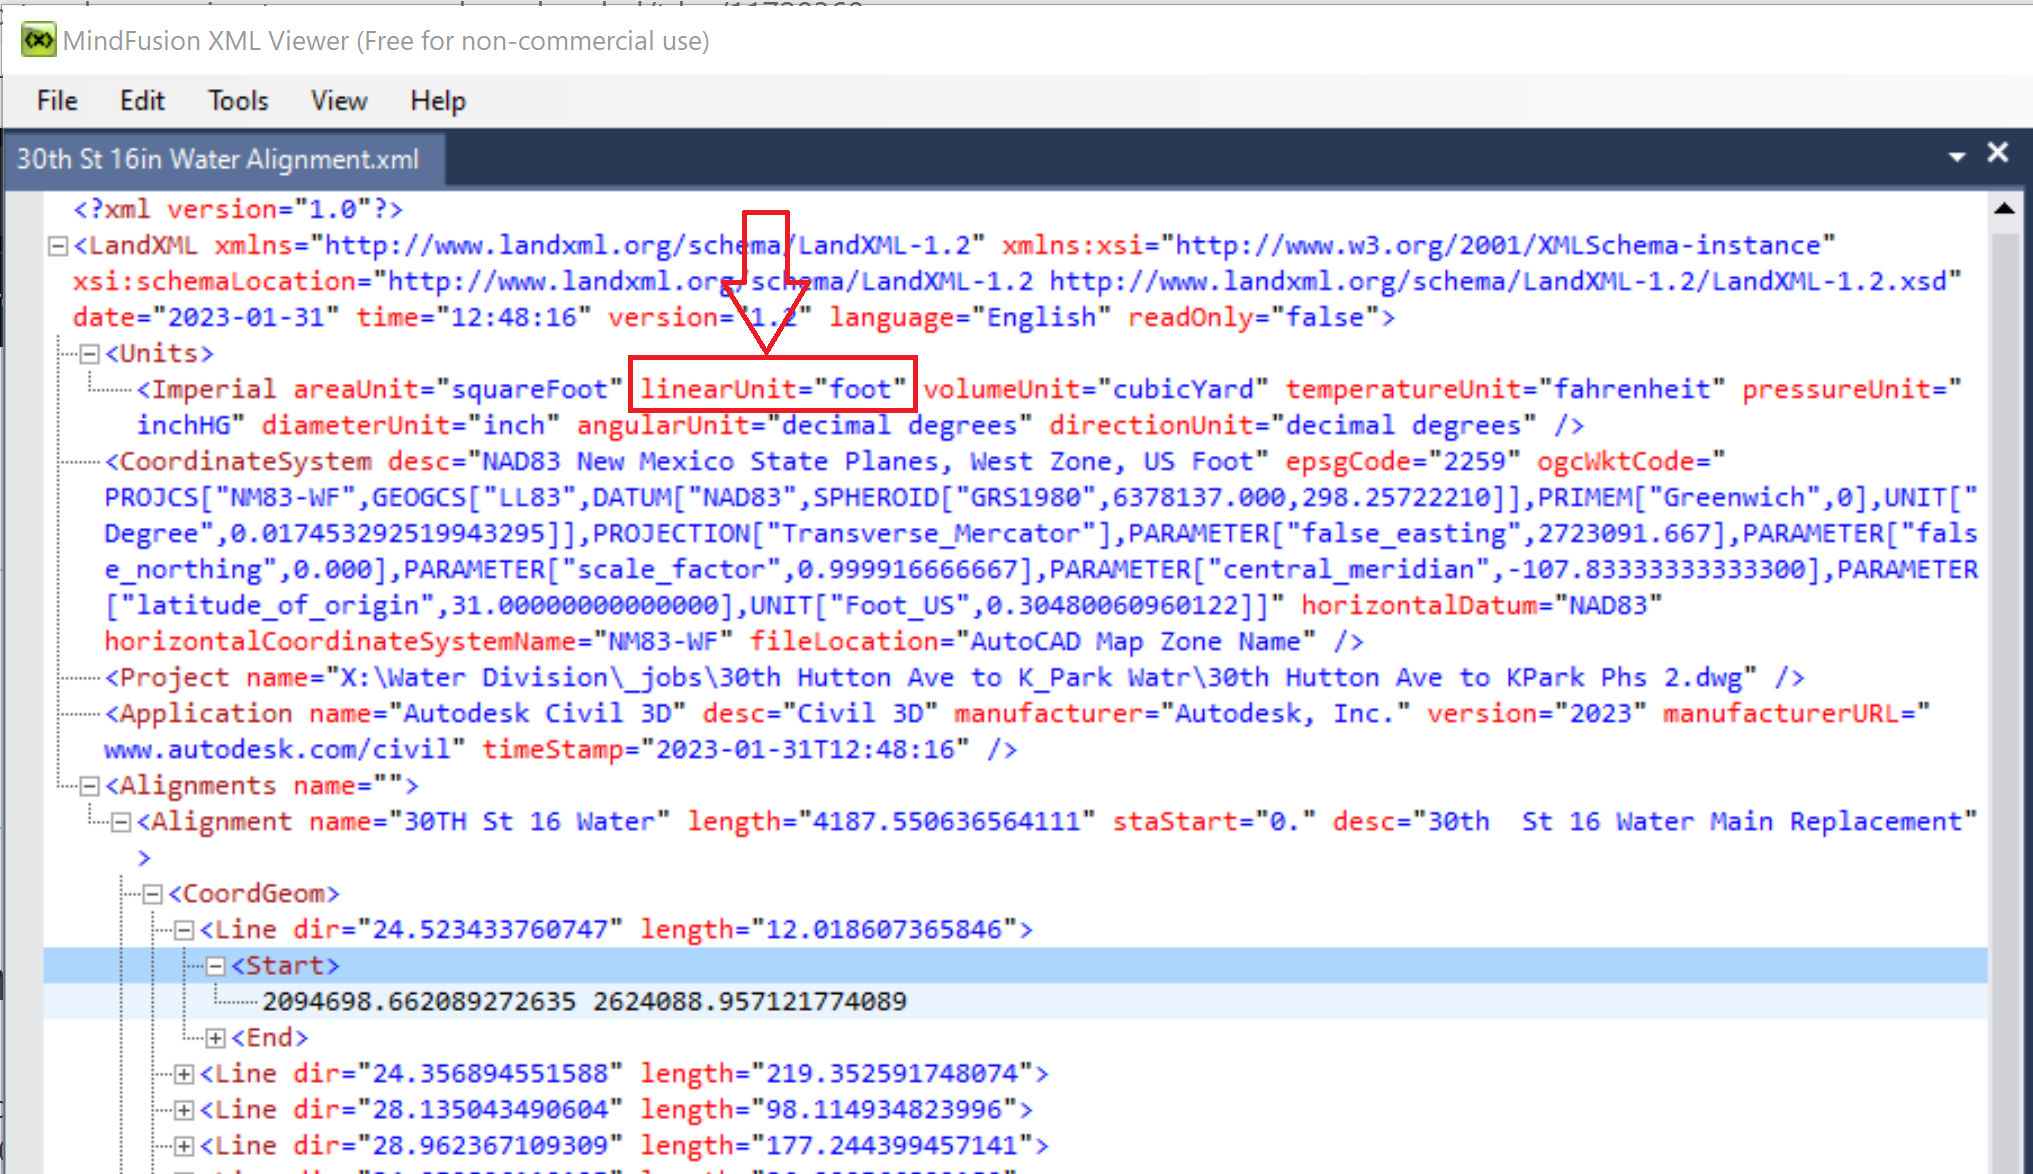This screenshot has width=2033, height=1174.
Task: Expand the Line with length 219.352591748074
Action: pos(184,1073)
